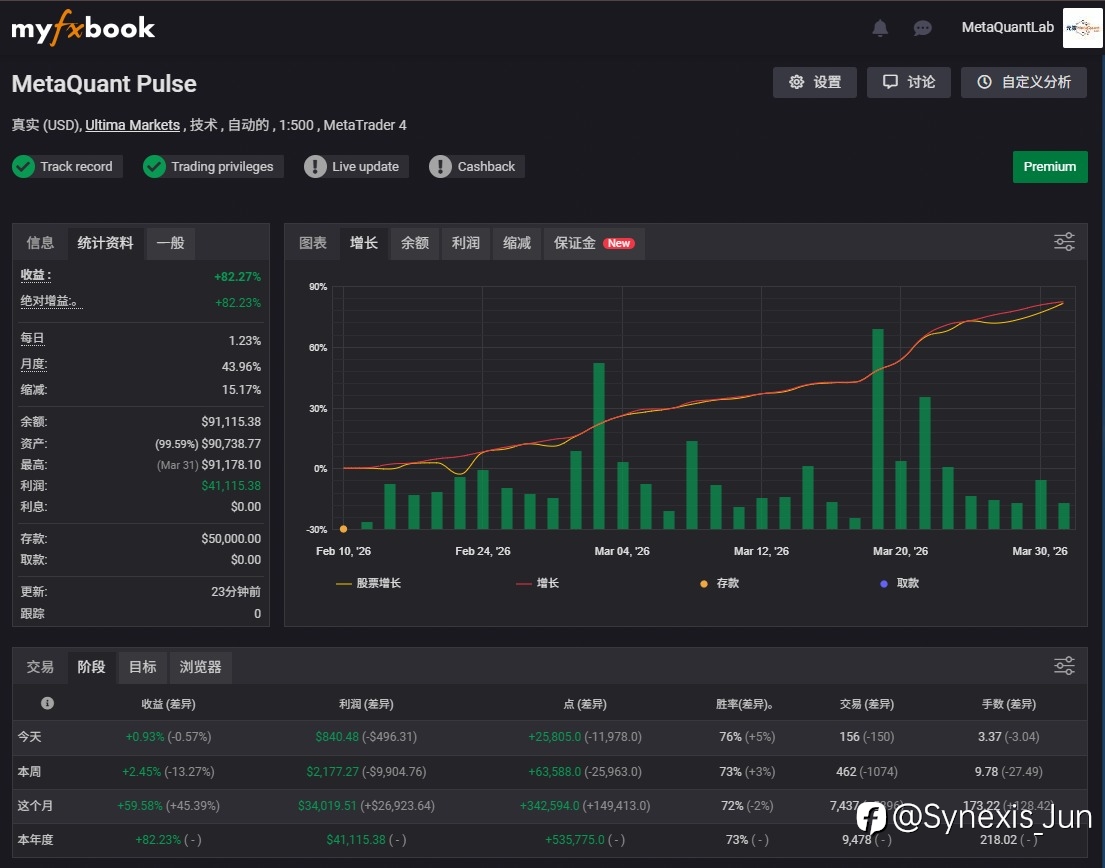This screenshot has height=868, width=1105.
Task: Click the Cashback warning icon
Action: point(440,167)
